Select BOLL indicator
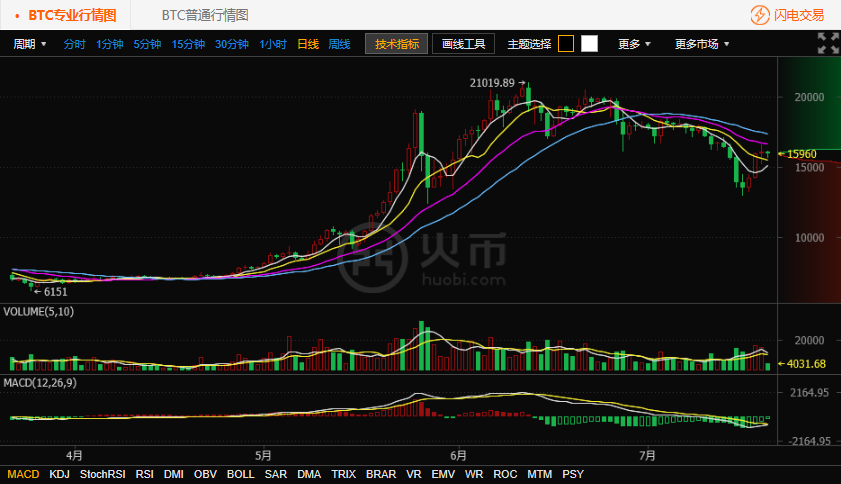 tap(240, 474)
